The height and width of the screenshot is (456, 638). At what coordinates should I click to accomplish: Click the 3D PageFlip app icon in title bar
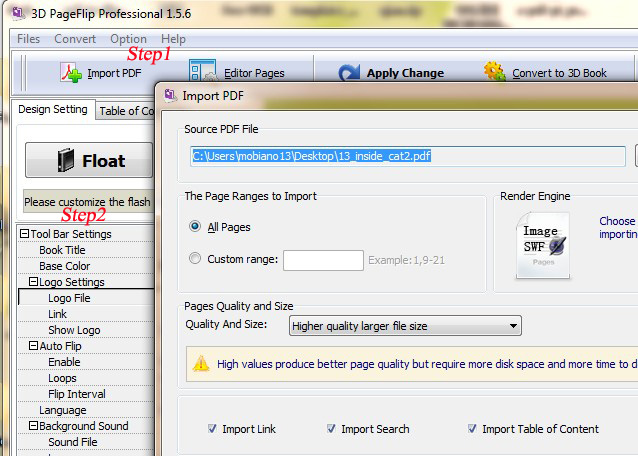point(18,13)
